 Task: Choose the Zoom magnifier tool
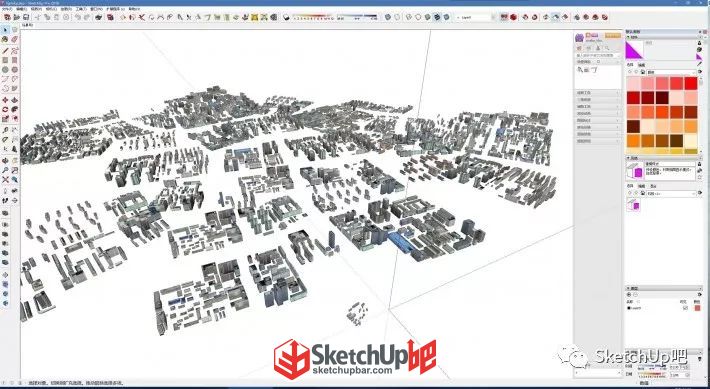coord(5,170)
